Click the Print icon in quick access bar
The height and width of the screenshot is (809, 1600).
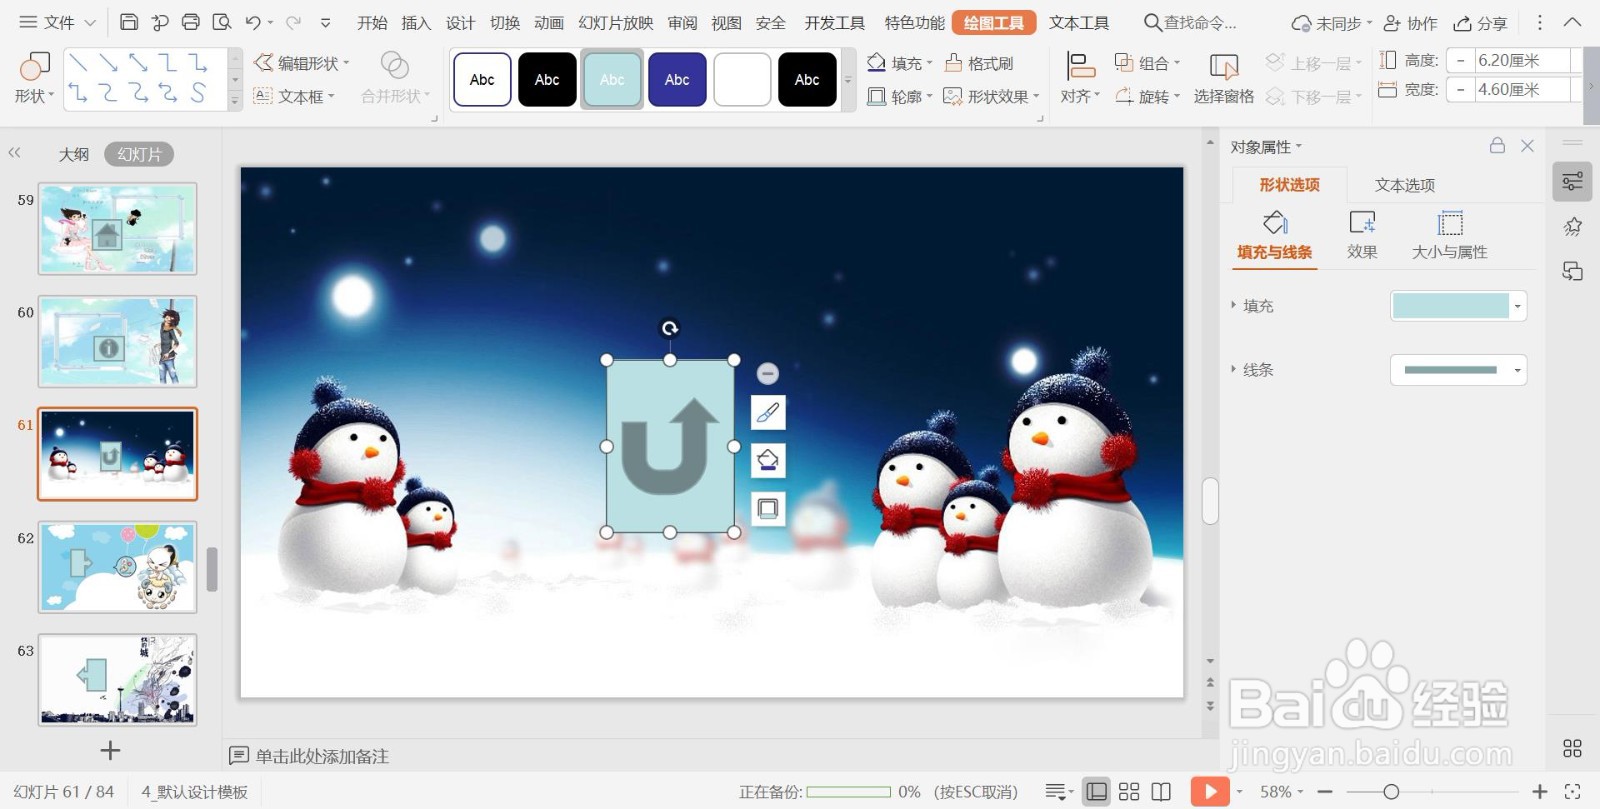pos(191,22)
